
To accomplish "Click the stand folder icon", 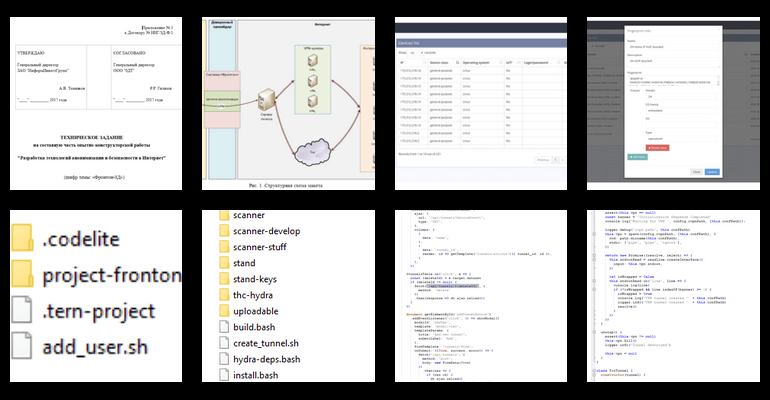I will pyautogui.click(x=224, y=263).
